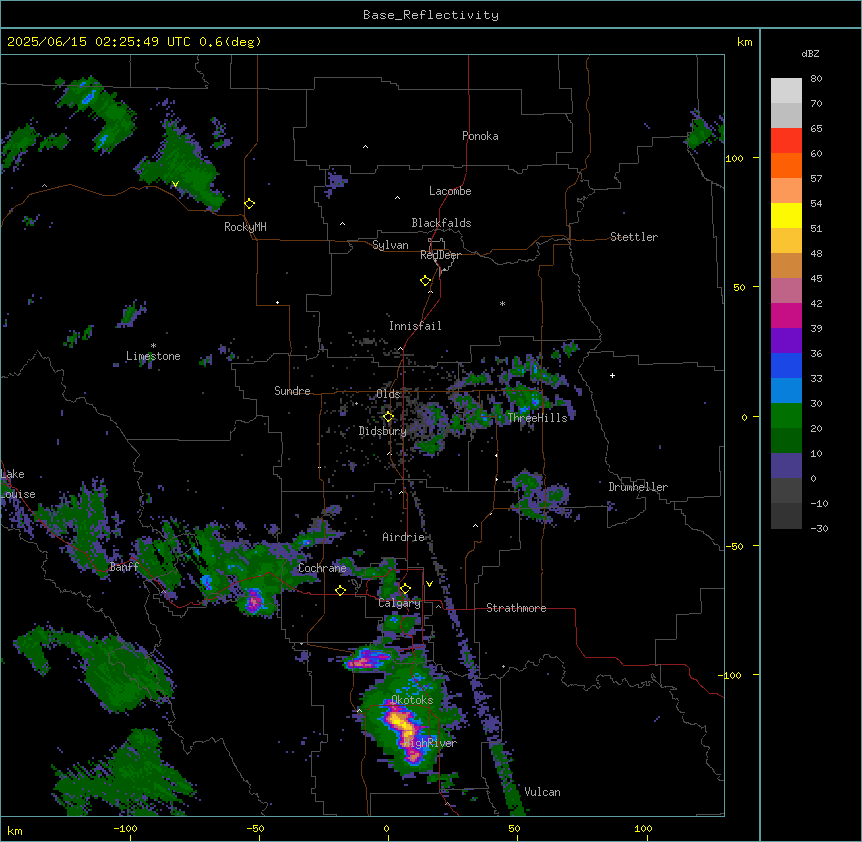Select the top light gray 80 dBZ swatch
The image size is (862, 842).
click(x=786, y=91)
